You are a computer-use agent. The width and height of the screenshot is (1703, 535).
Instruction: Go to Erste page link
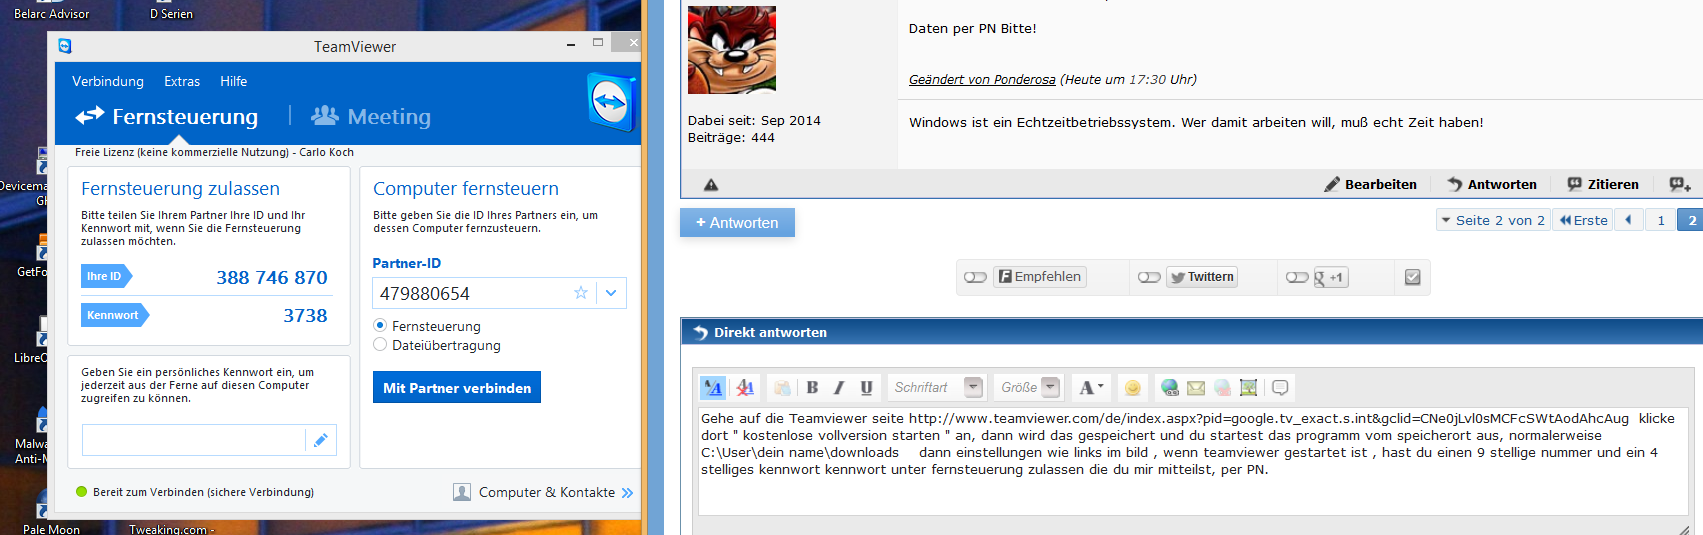(1582, 220)
